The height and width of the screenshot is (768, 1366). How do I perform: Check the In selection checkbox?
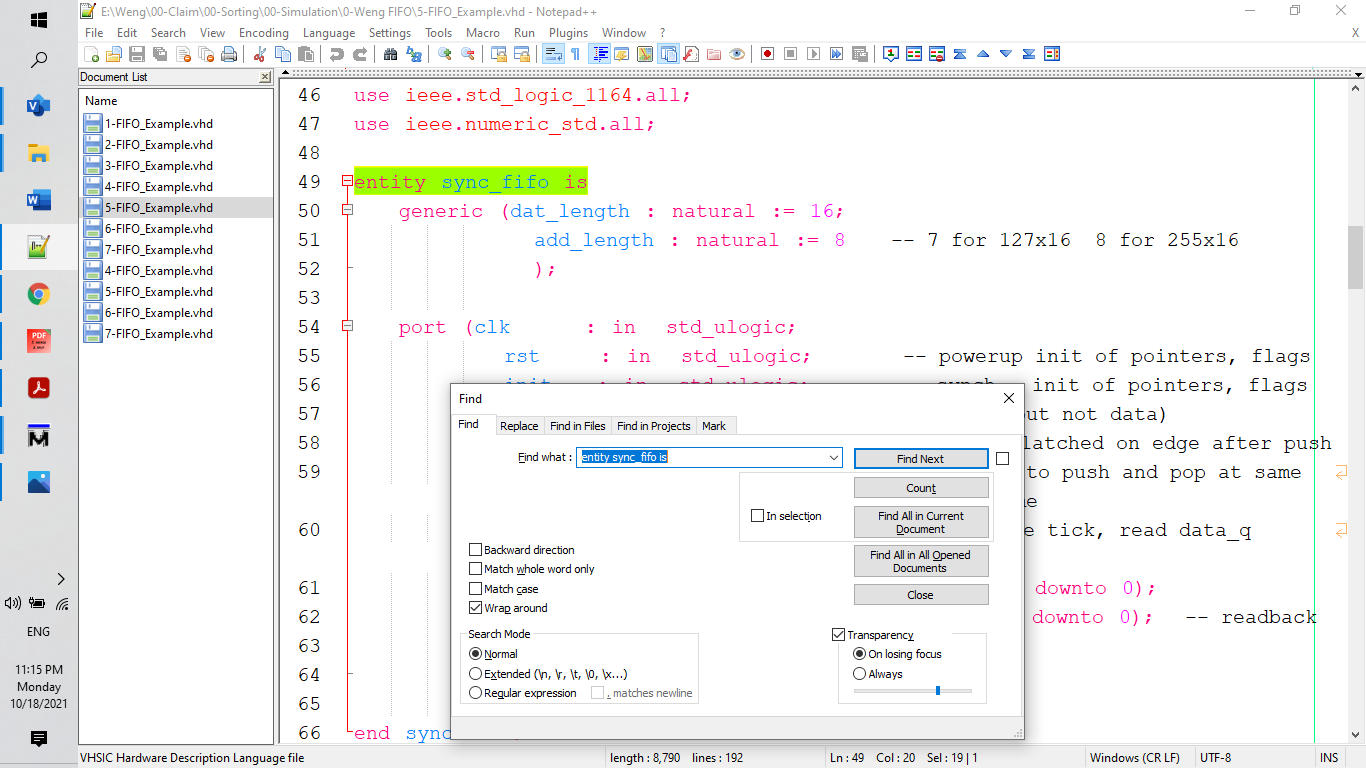[x=757, y=516]
